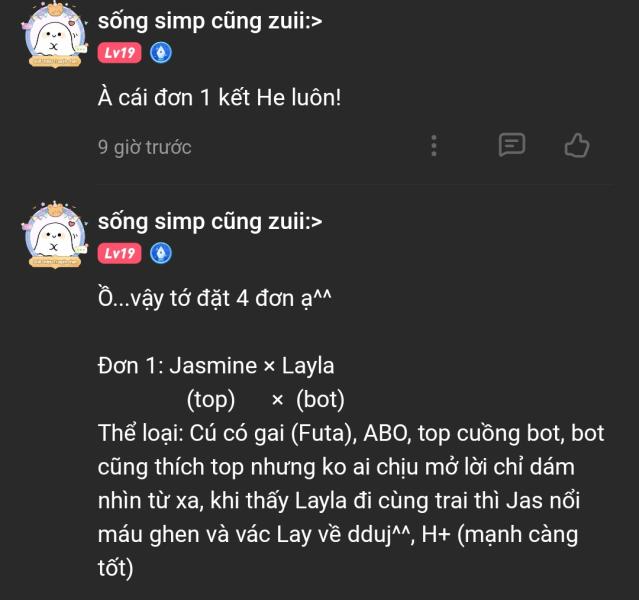The height and width of the screenshot is (600, 639).
Task: Open first commenter's ghost avatar
Action: pyautogui.click(x=55, y=36)
